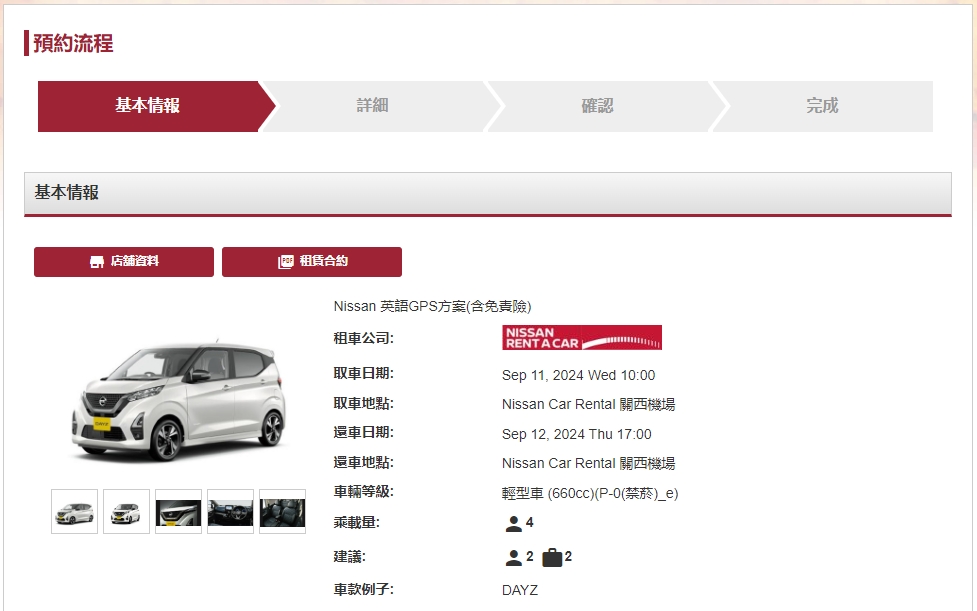977x611 pixels.
Task: Click the 基本情報 section header
Action: [488, 194]
